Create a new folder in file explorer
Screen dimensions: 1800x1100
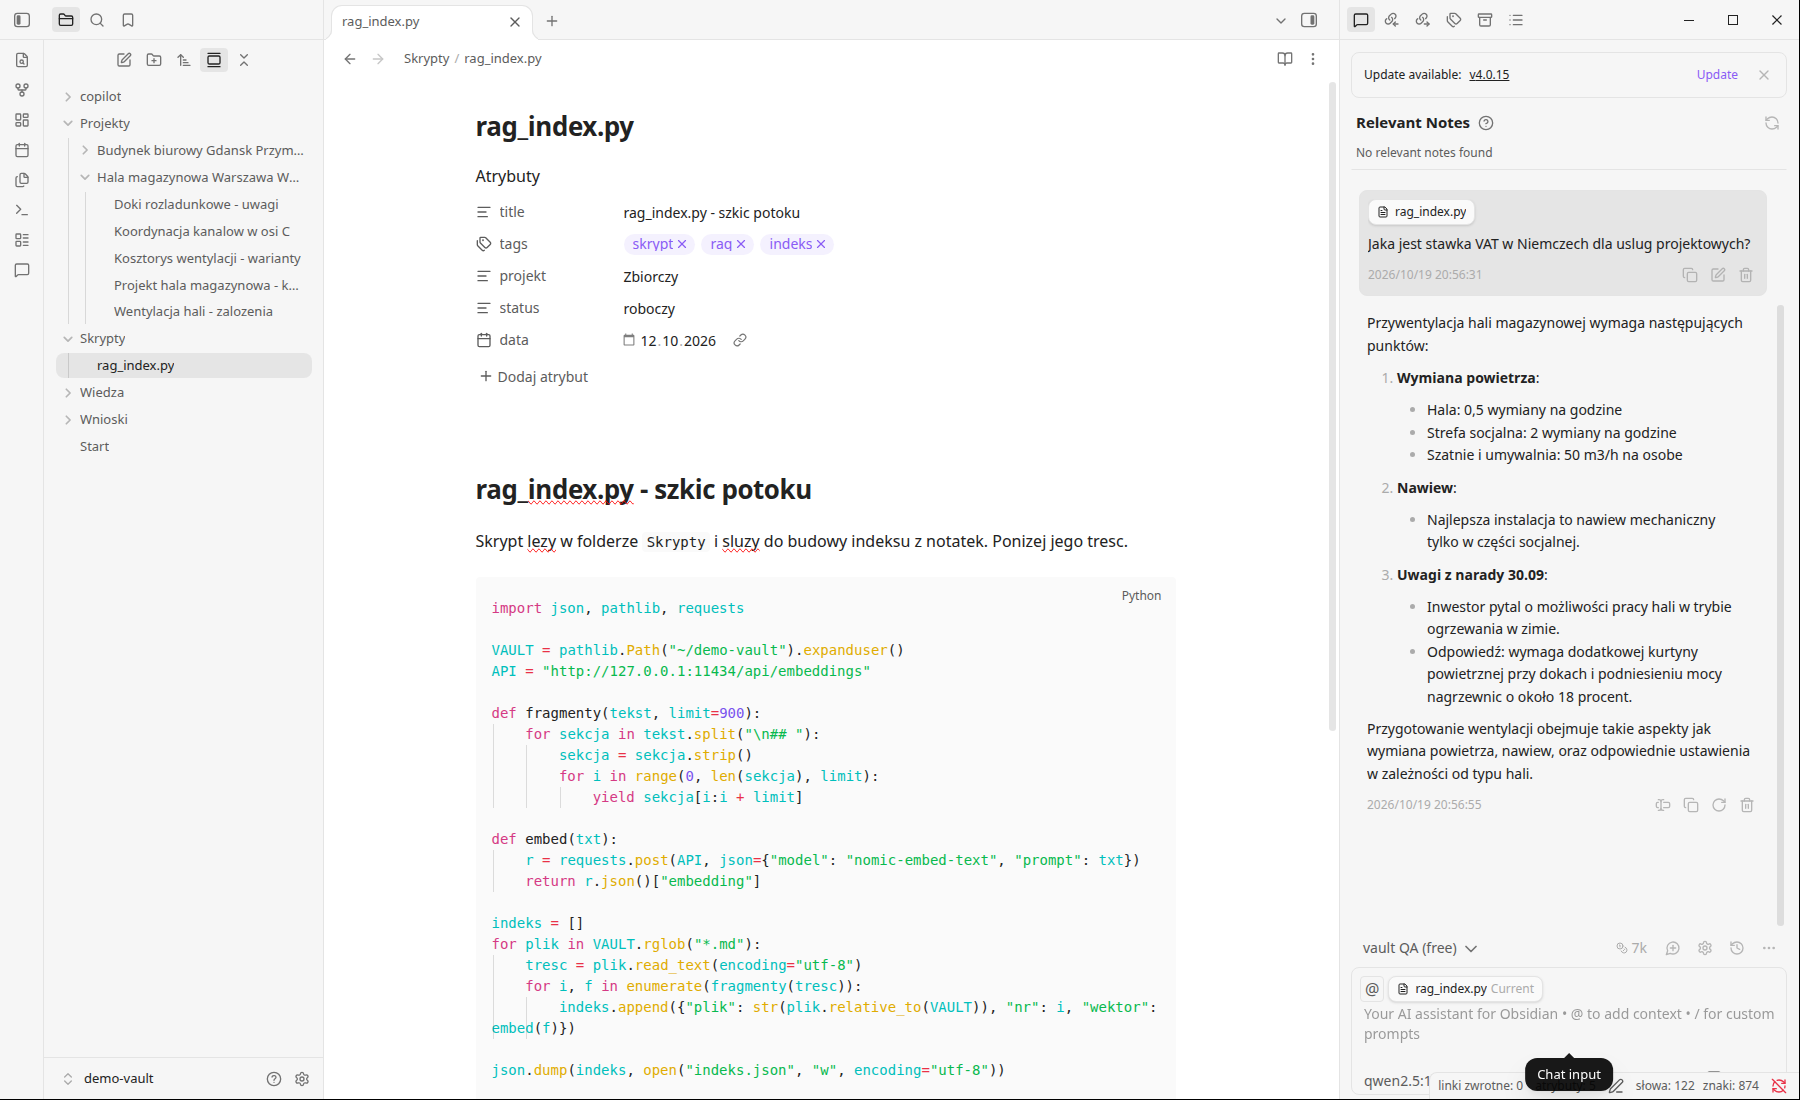[154, 60]
